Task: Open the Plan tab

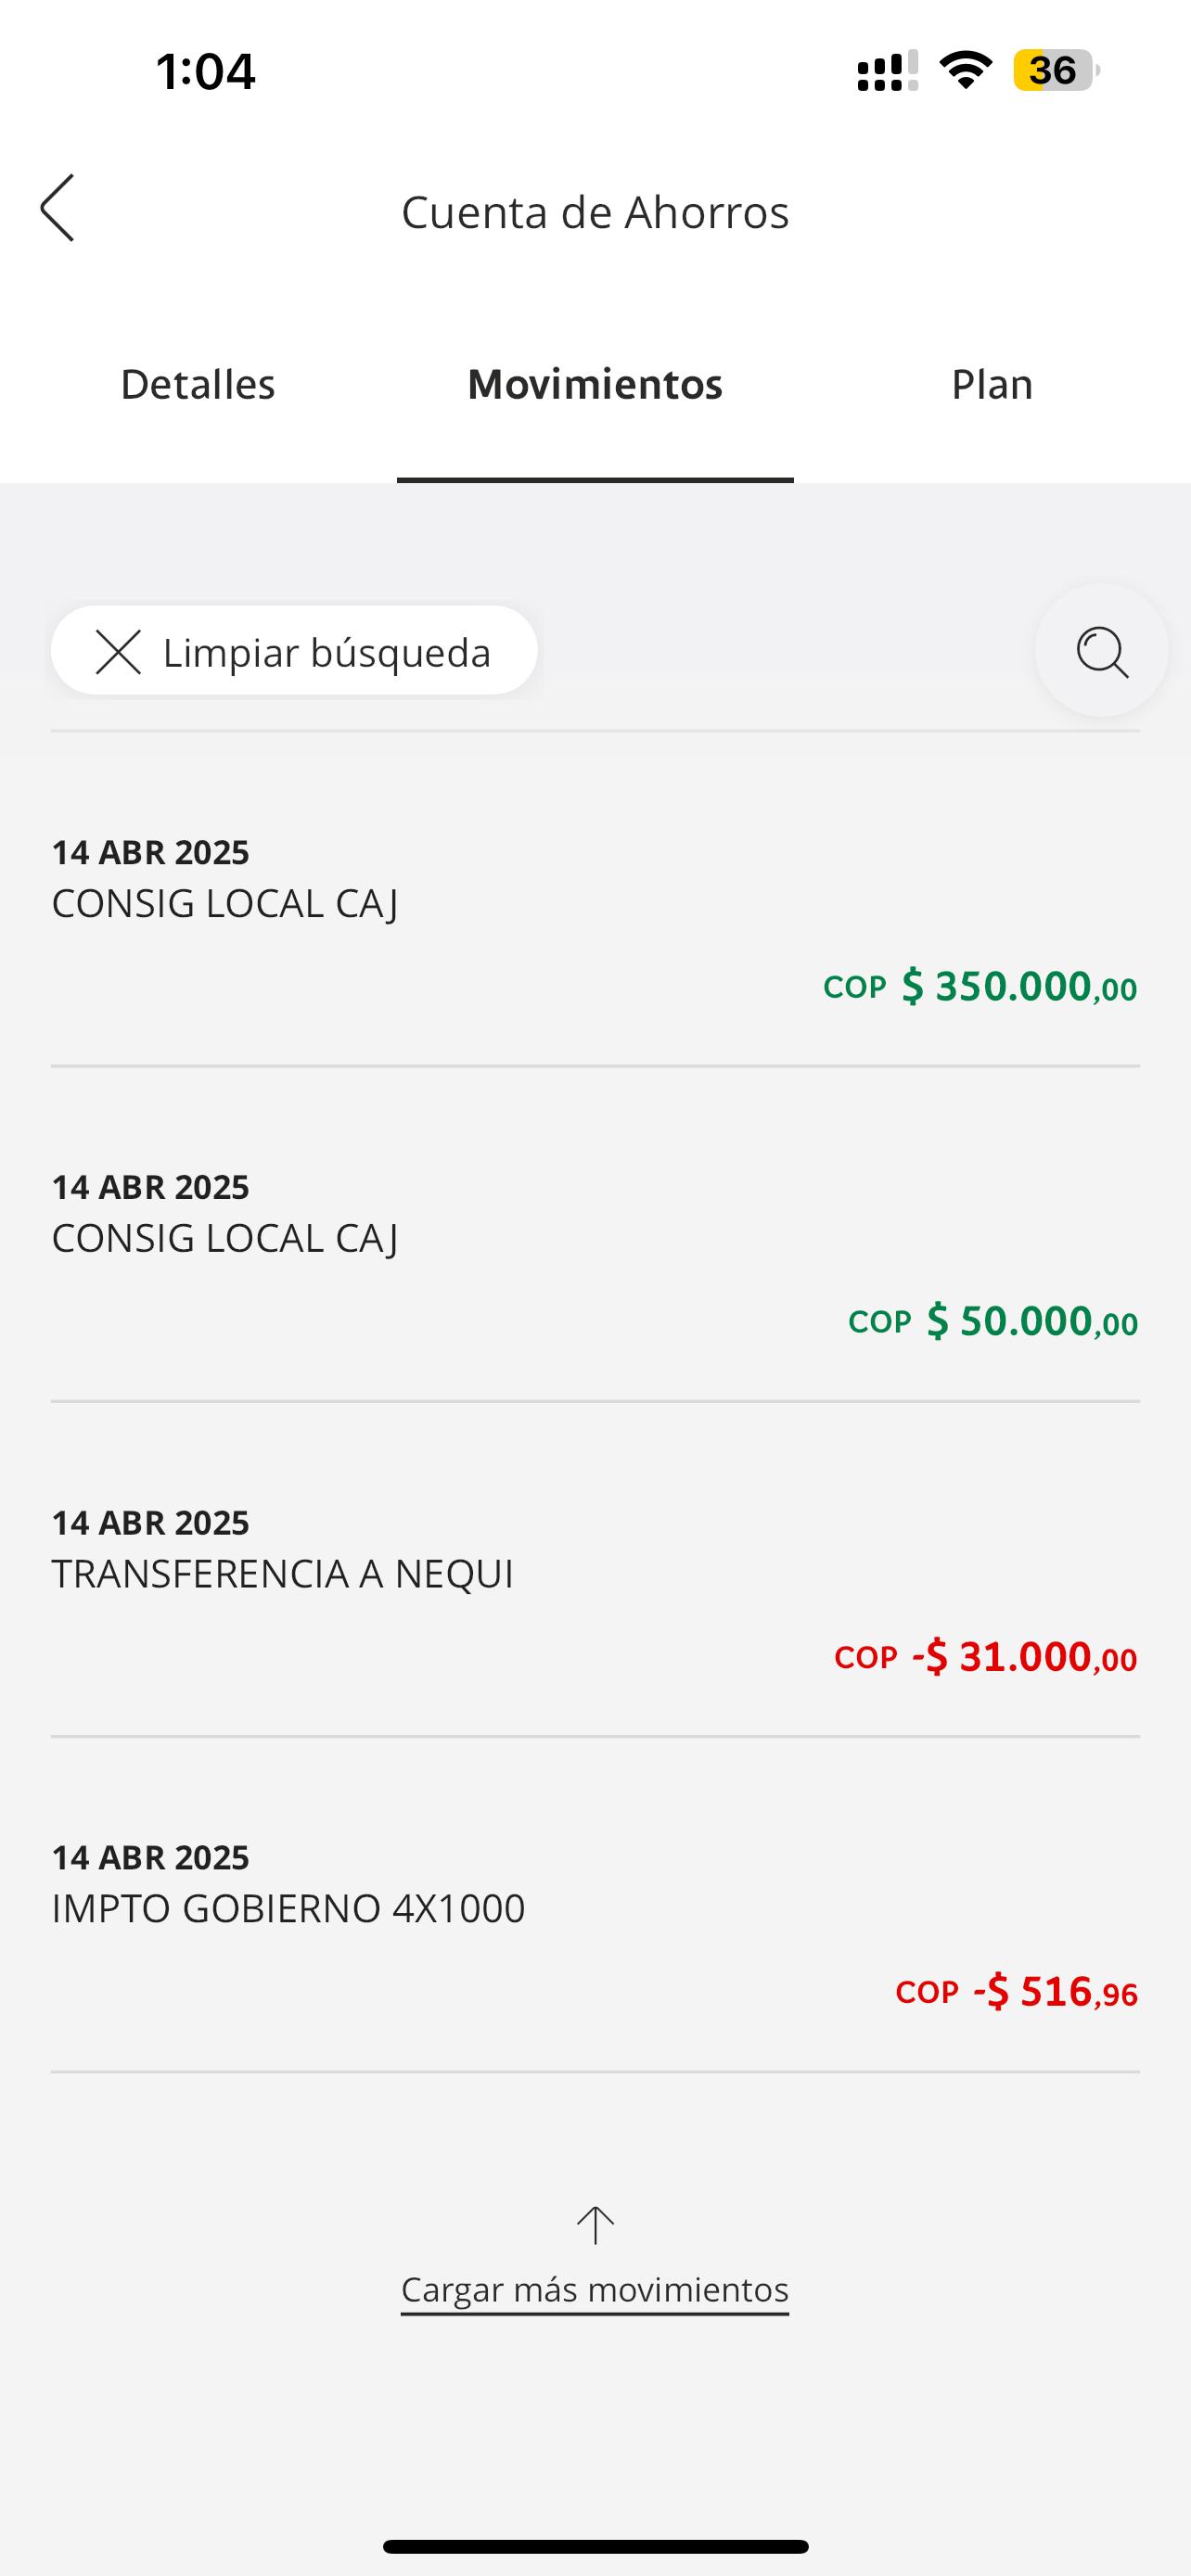Action: coord(991,384)
